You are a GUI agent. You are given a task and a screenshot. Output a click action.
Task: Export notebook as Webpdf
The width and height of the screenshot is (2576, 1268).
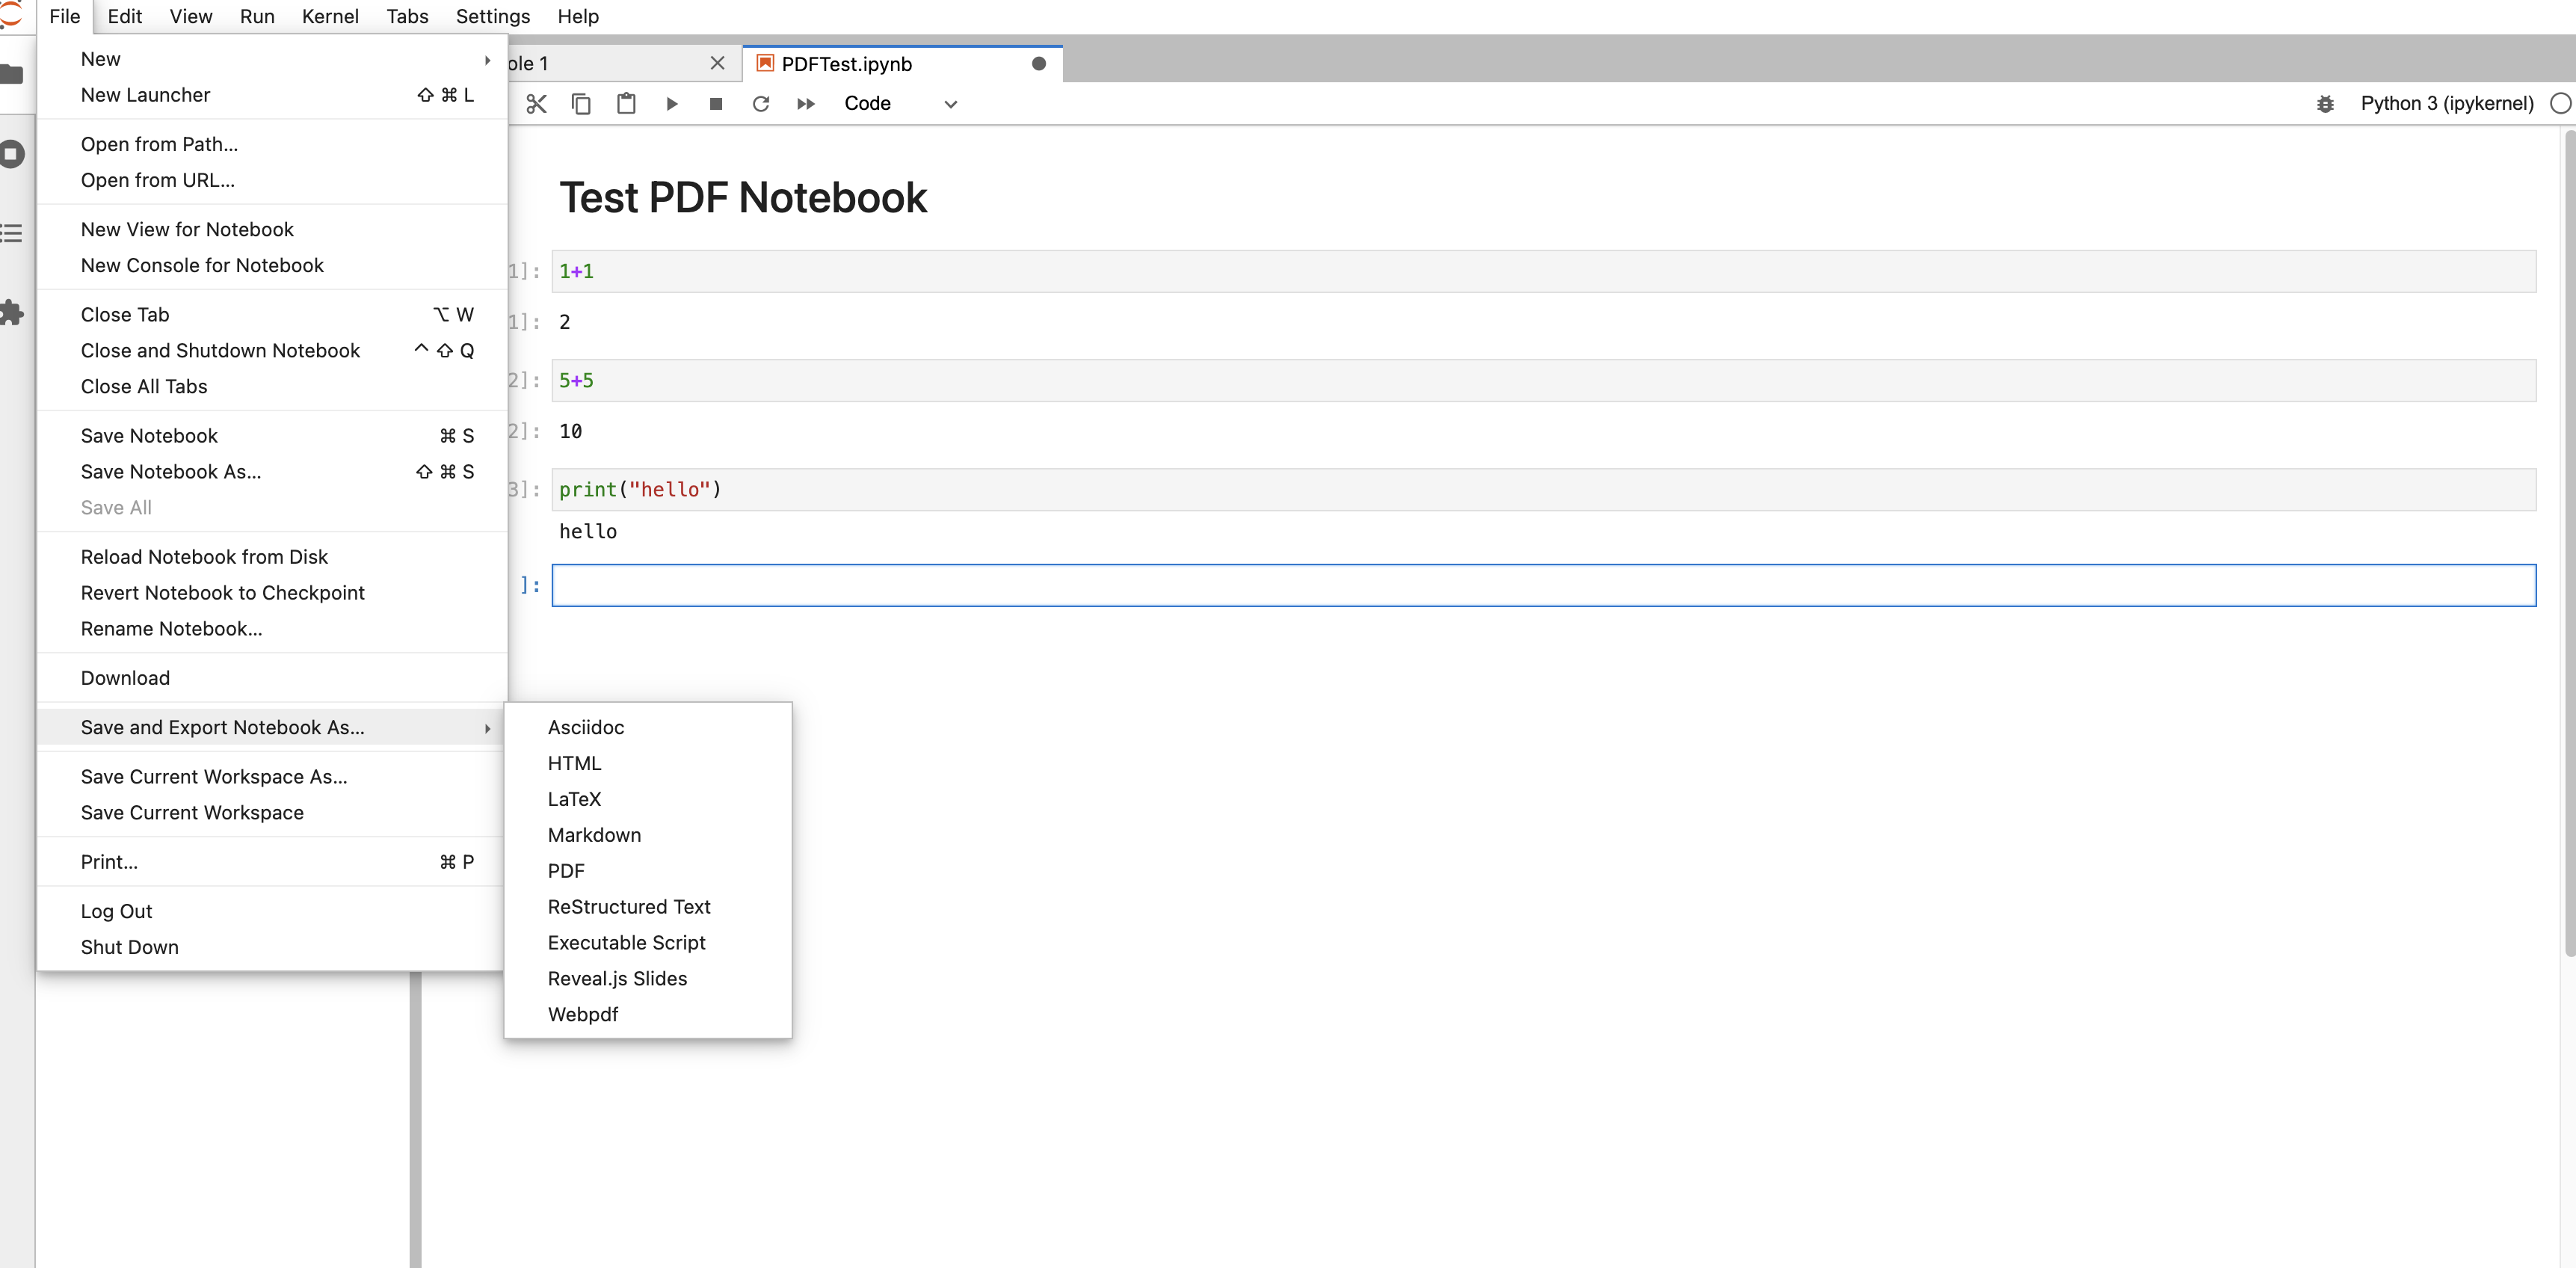click(x=648, y=1015)
